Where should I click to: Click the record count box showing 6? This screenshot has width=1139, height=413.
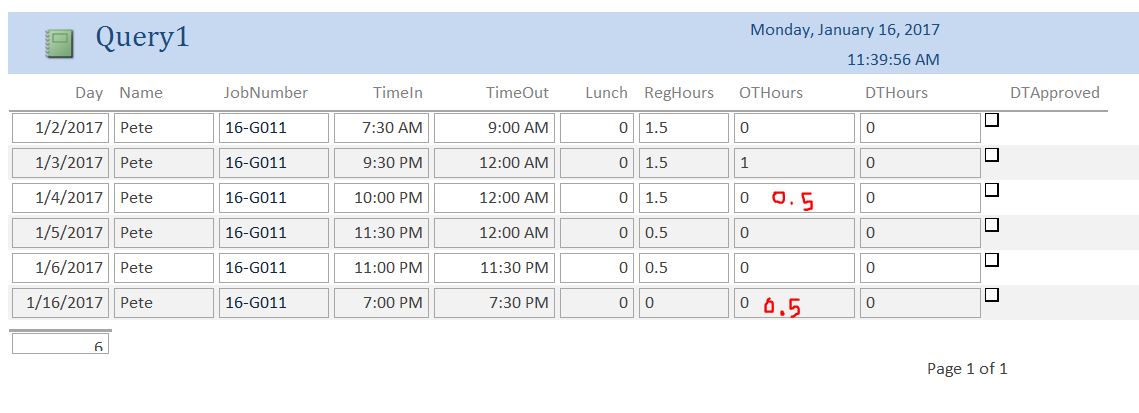click(x=60, y=343)
